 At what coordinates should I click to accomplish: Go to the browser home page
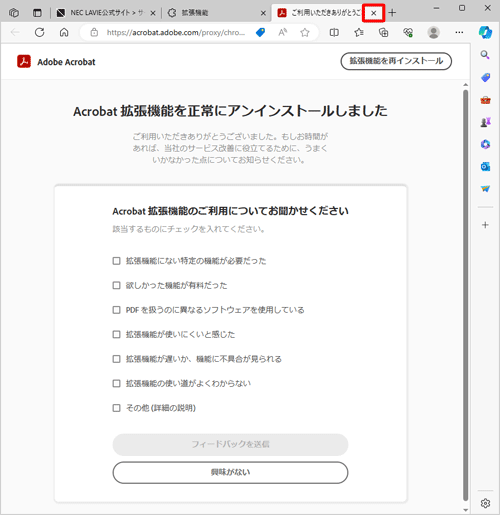pos(64,32)
